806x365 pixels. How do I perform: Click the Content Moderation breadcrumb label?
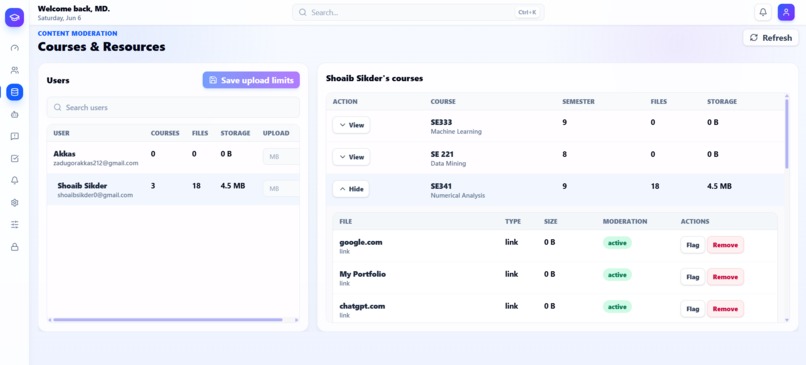pos(78,33)
